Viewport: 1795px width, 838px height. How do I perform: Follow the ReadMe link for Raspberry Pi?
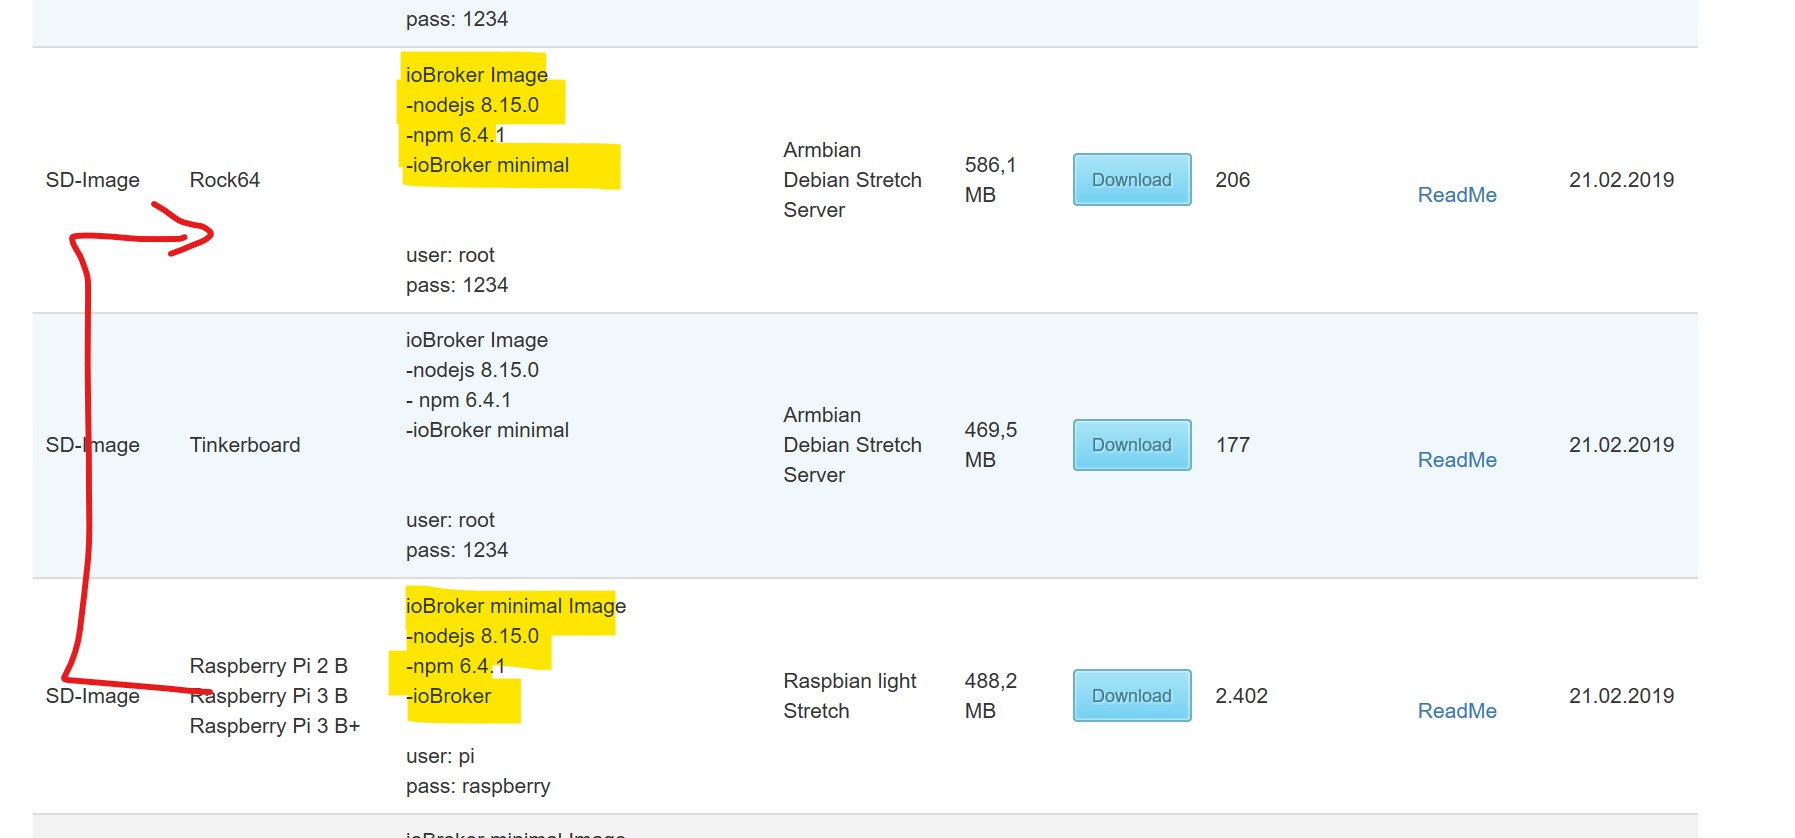[x=1456, y=711]
